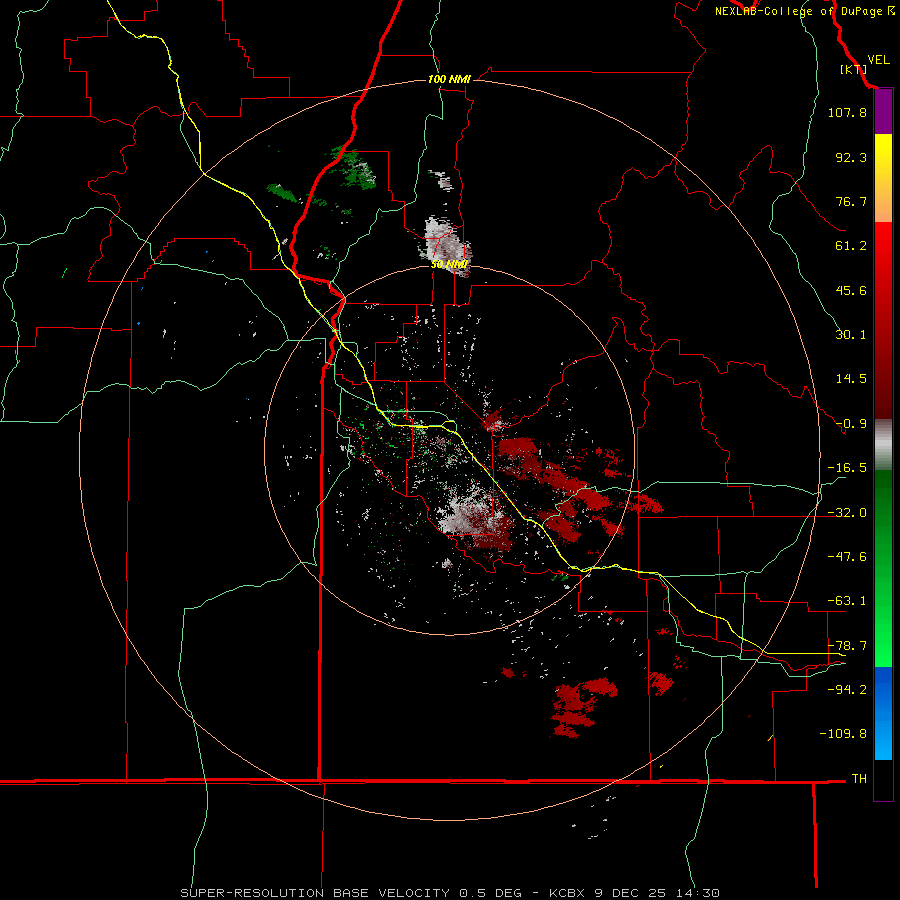Click the 14.5 velocity scale value

coord(851,379)
